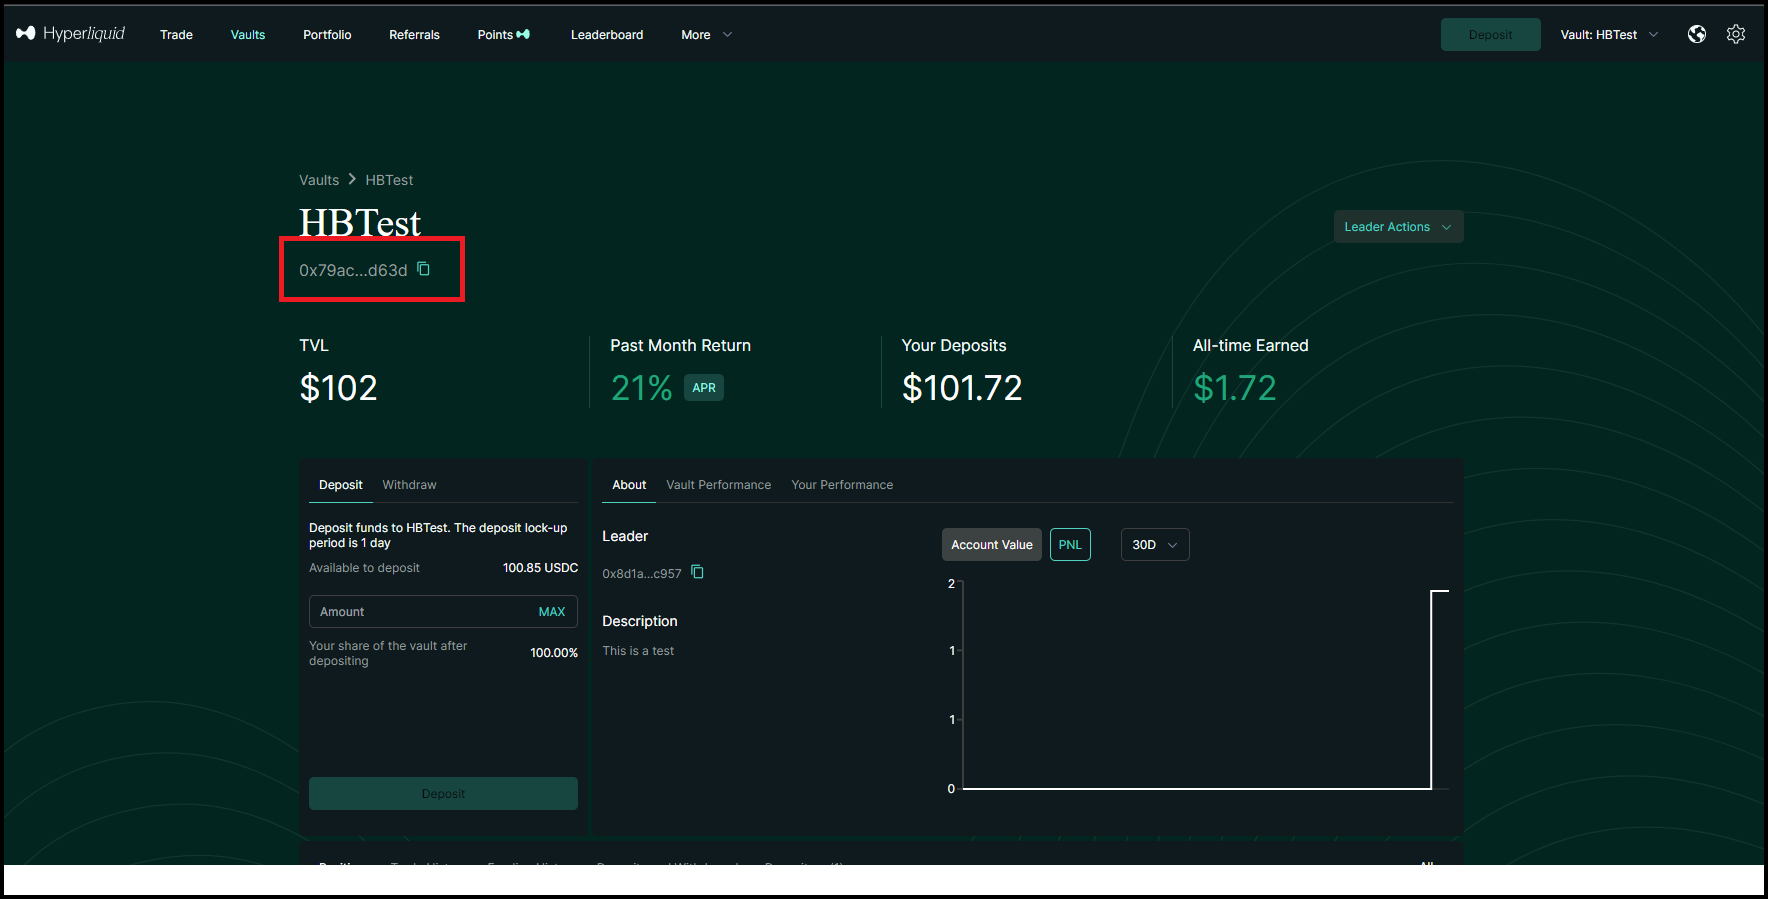1768x899 pixels.
Task: Expand the 30D time range dropdown
Action: tap(1154, 545)
